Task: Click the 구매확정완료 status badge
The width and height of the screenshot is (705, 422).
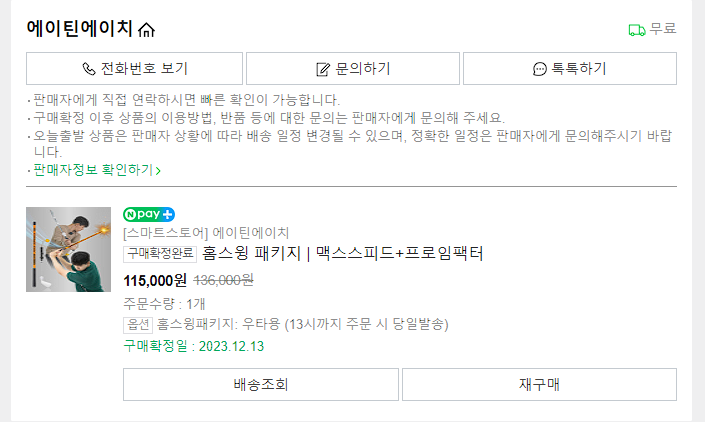Action: 160,254
